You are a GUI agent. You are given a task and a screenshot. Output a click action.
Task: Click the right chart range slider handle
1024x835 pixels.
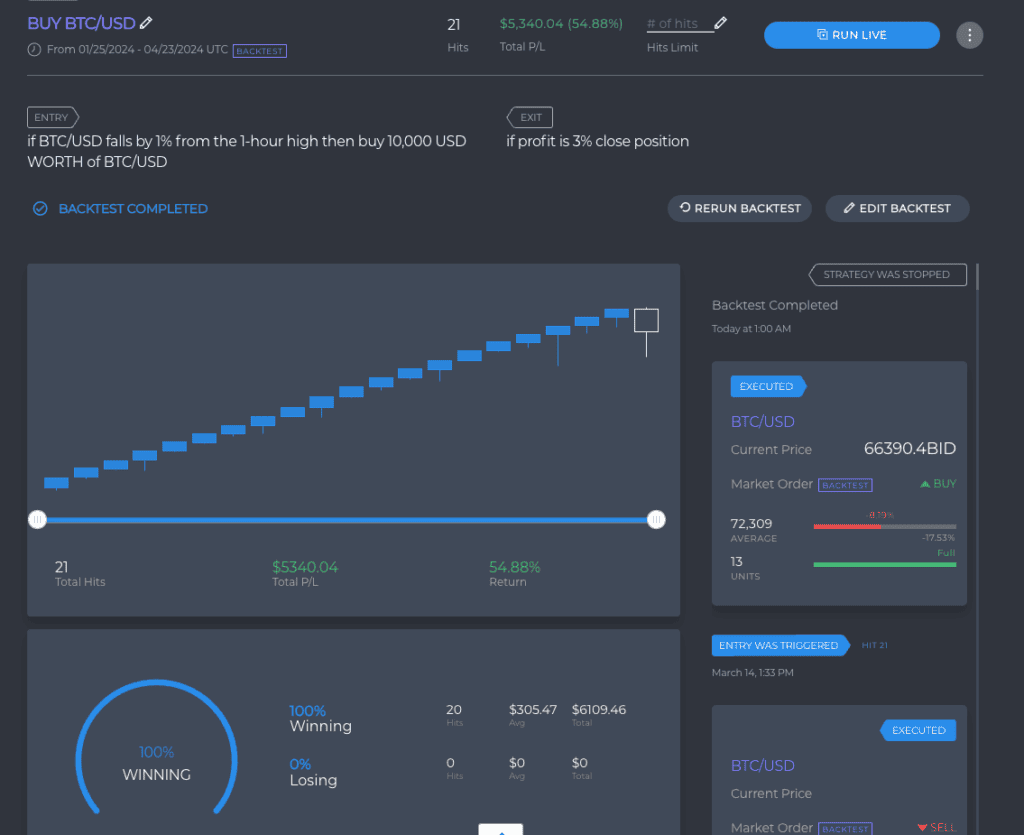coord(656,520)
